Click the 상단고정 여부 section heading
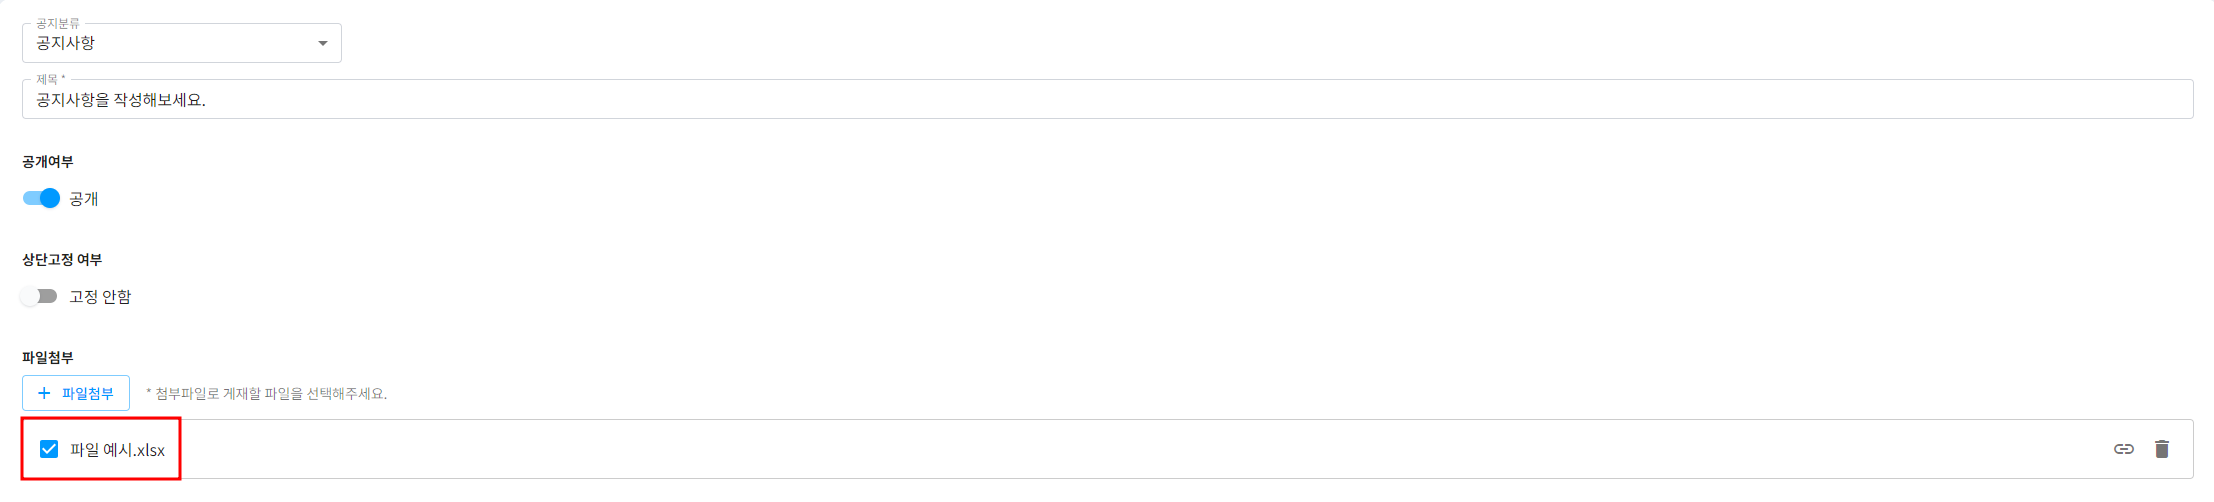The width and height of the screenshot is (2214, 502). coord(62,260)
